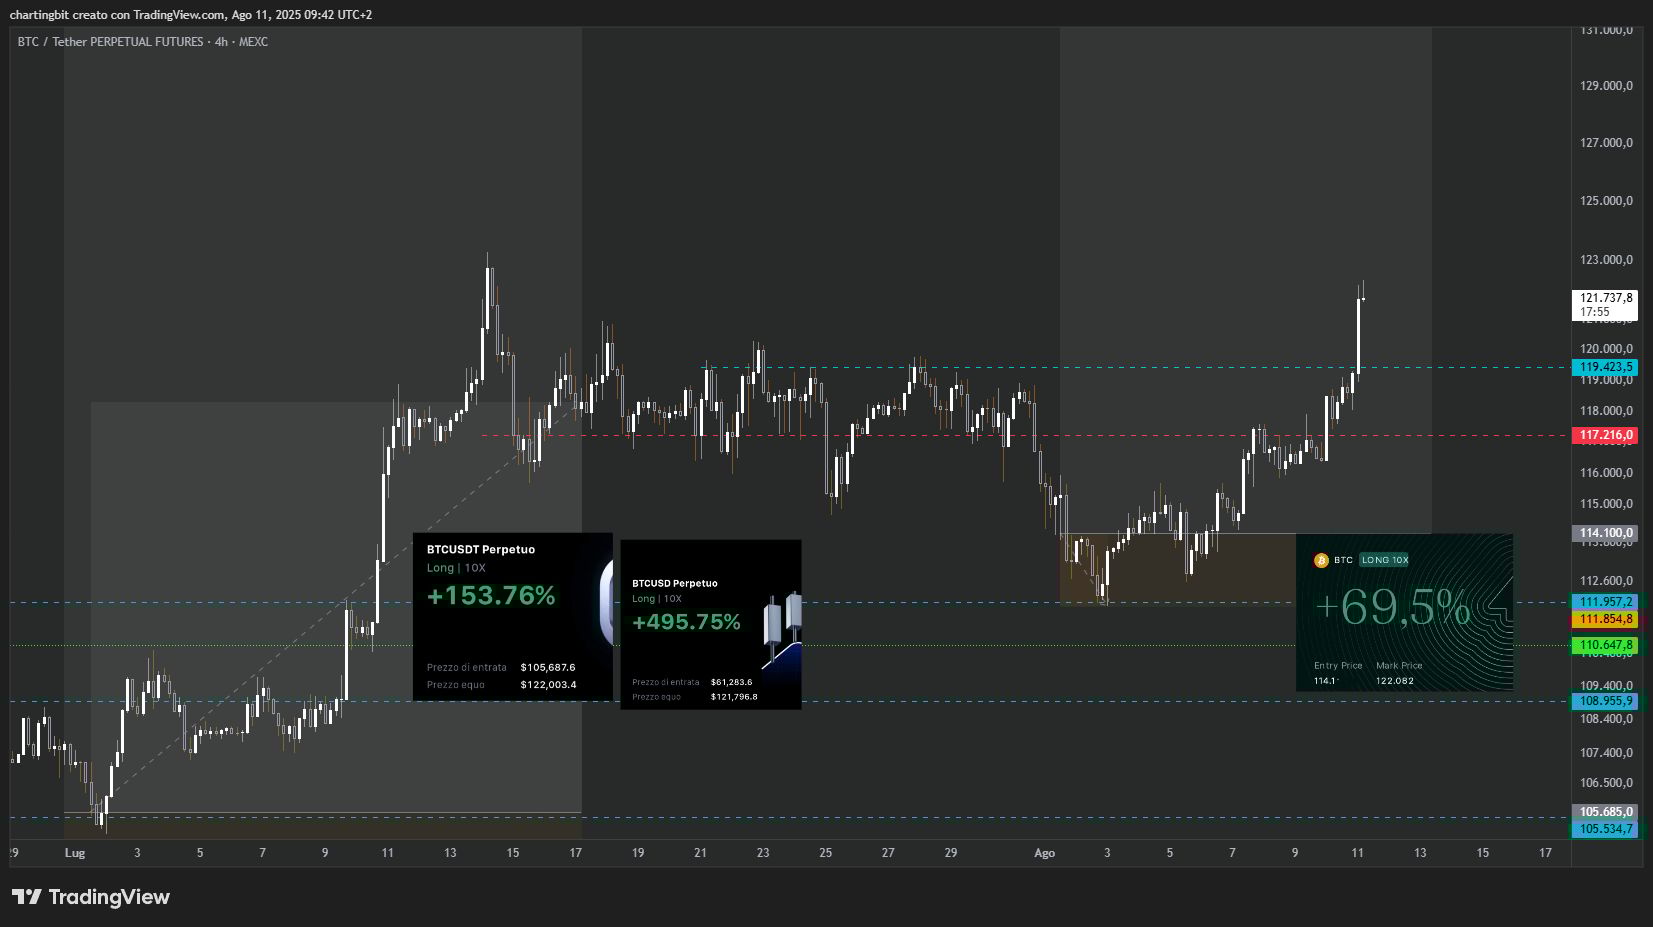Click the 106.500,0 price axis label
Image resolution: width=1653 pixels, height=927 pixels.
(1606, 783)
